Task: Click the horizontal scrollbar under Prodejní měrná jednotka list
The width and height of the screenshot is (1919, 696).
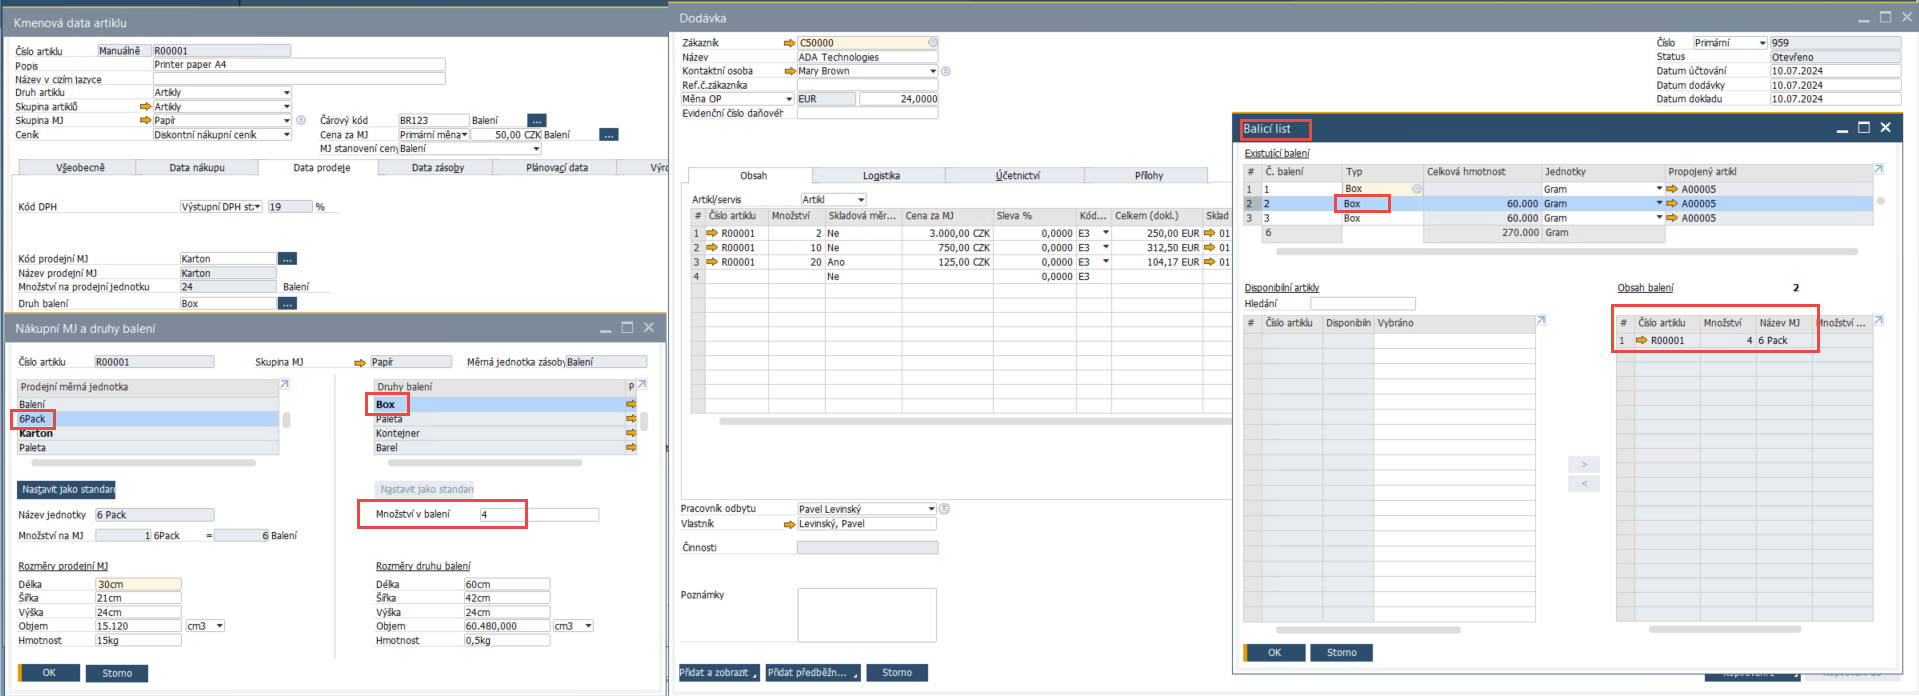Action: 143,463
